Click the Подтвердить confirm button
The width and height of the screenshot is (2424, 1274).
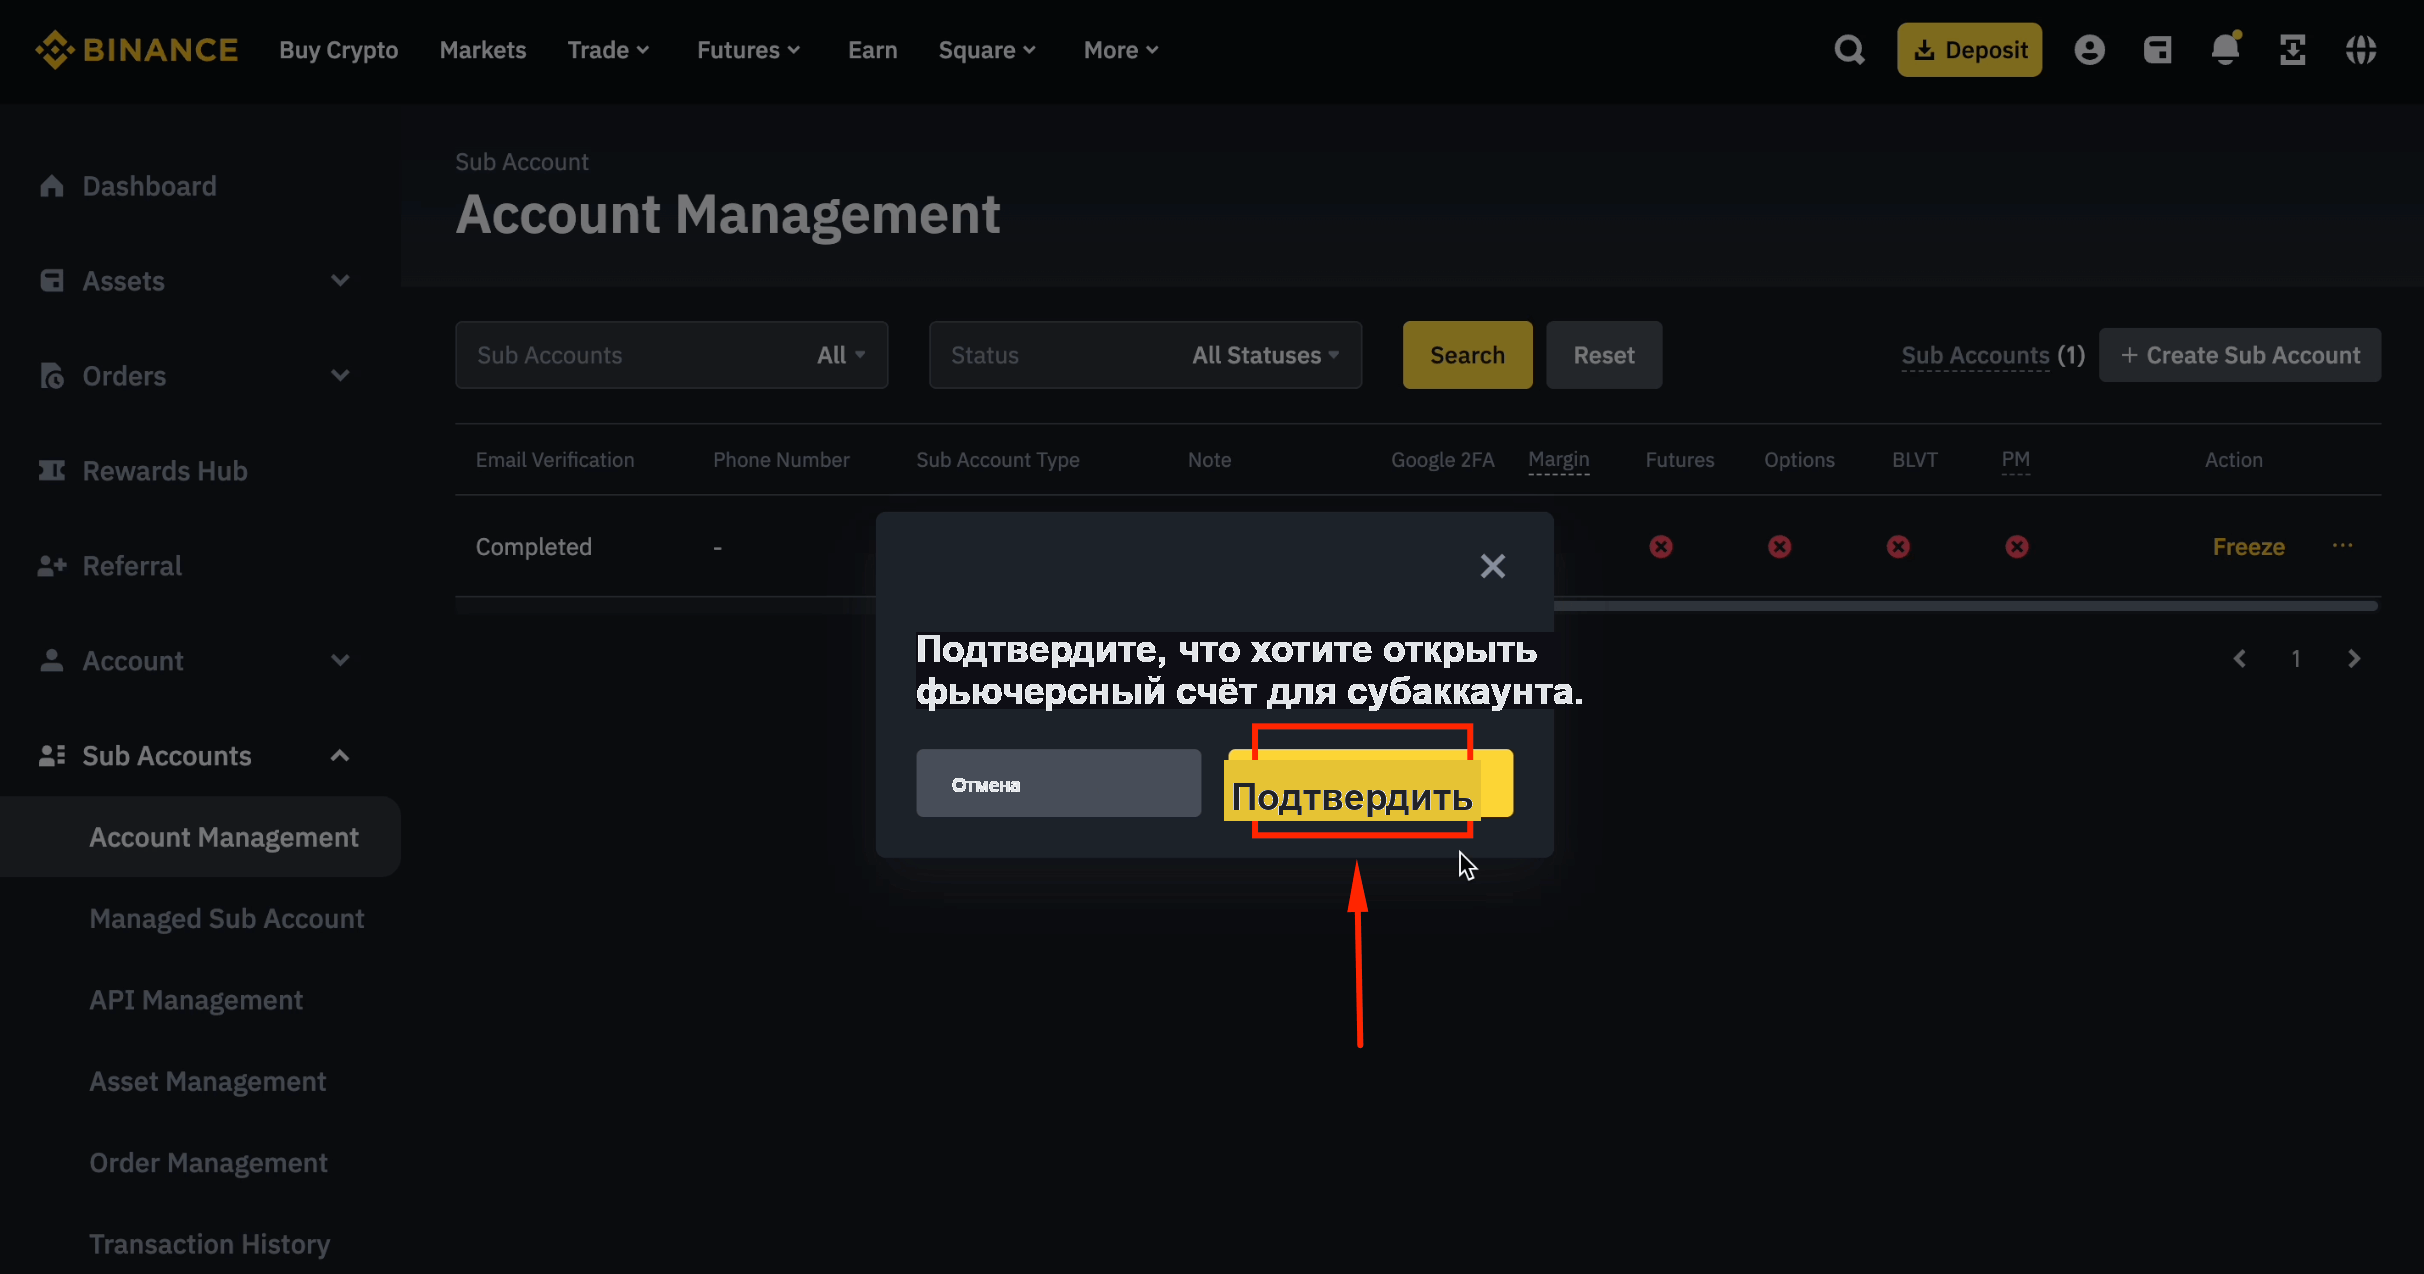coord(1369,785)
